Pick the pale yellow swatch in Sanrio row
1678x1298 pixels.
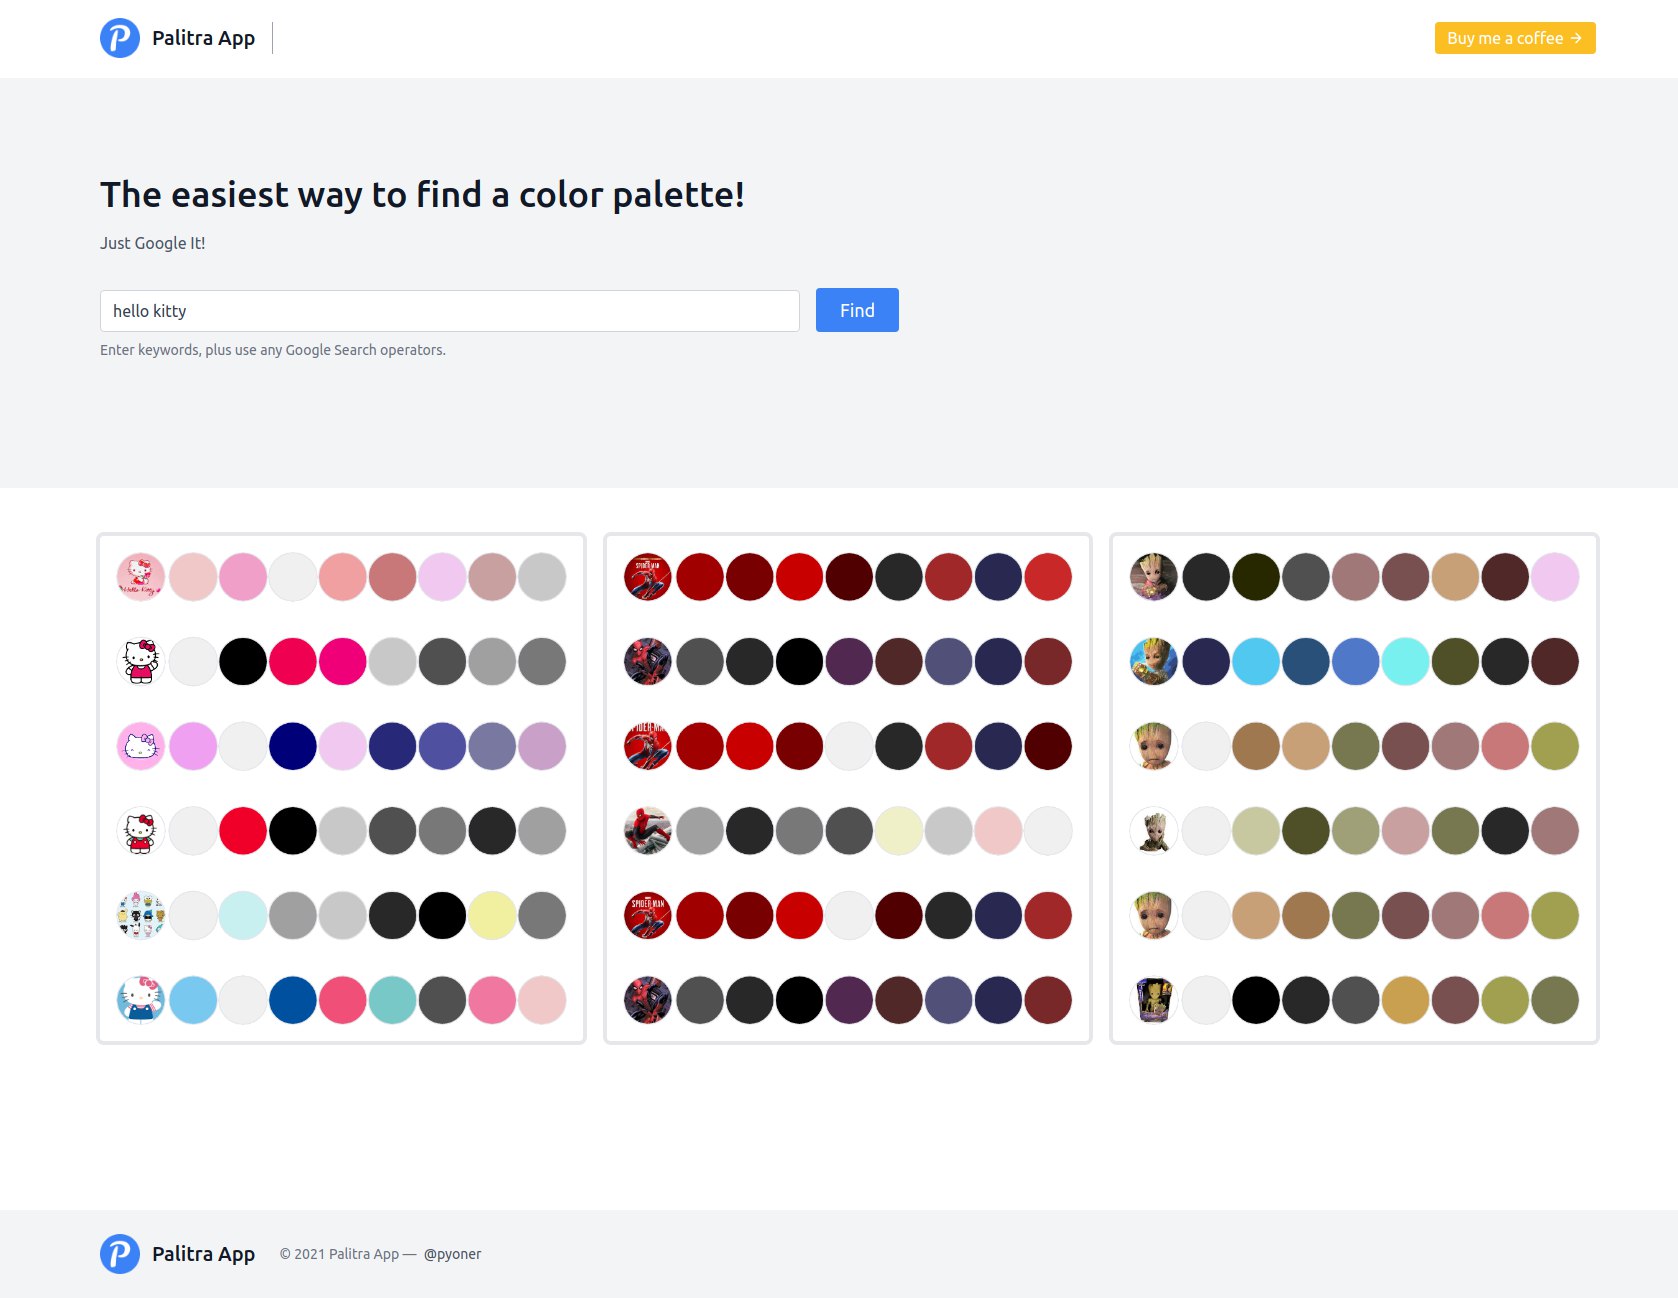tap(493, 915)
